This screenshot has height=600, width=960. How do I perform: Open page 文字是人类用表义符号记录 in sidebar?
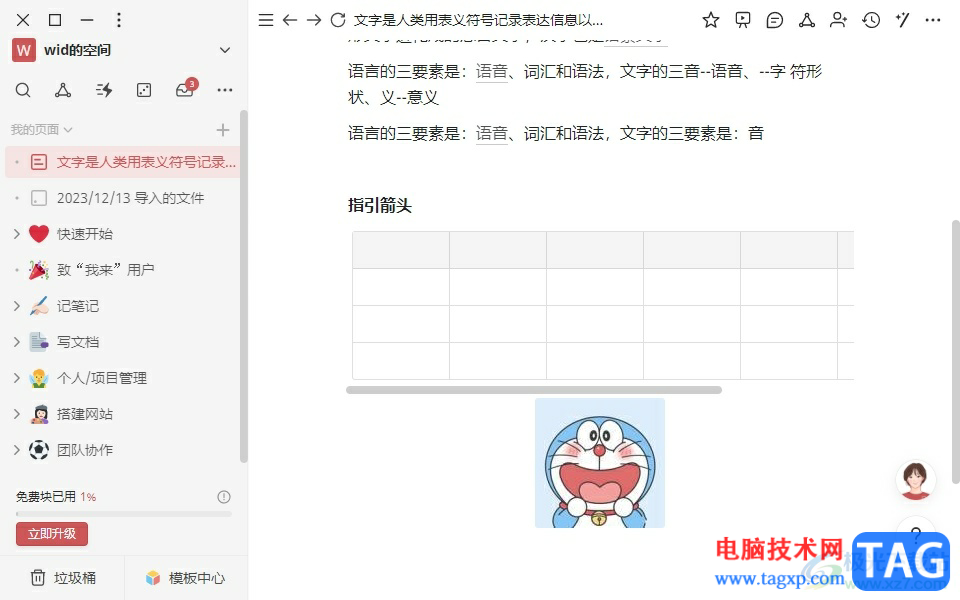pyautogui.click(x=122, y=162)
